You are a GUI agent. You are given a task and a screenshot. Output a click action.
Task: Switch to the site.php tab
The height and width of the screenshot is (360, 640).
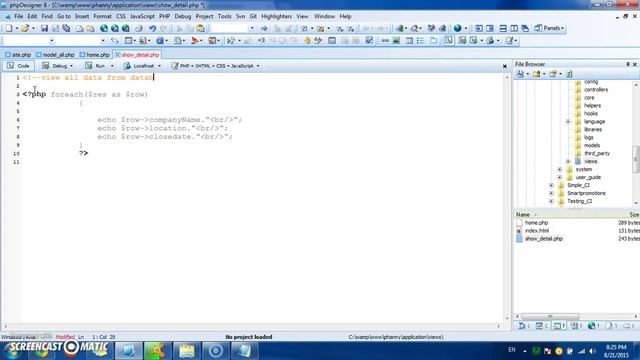click(18, 55)
